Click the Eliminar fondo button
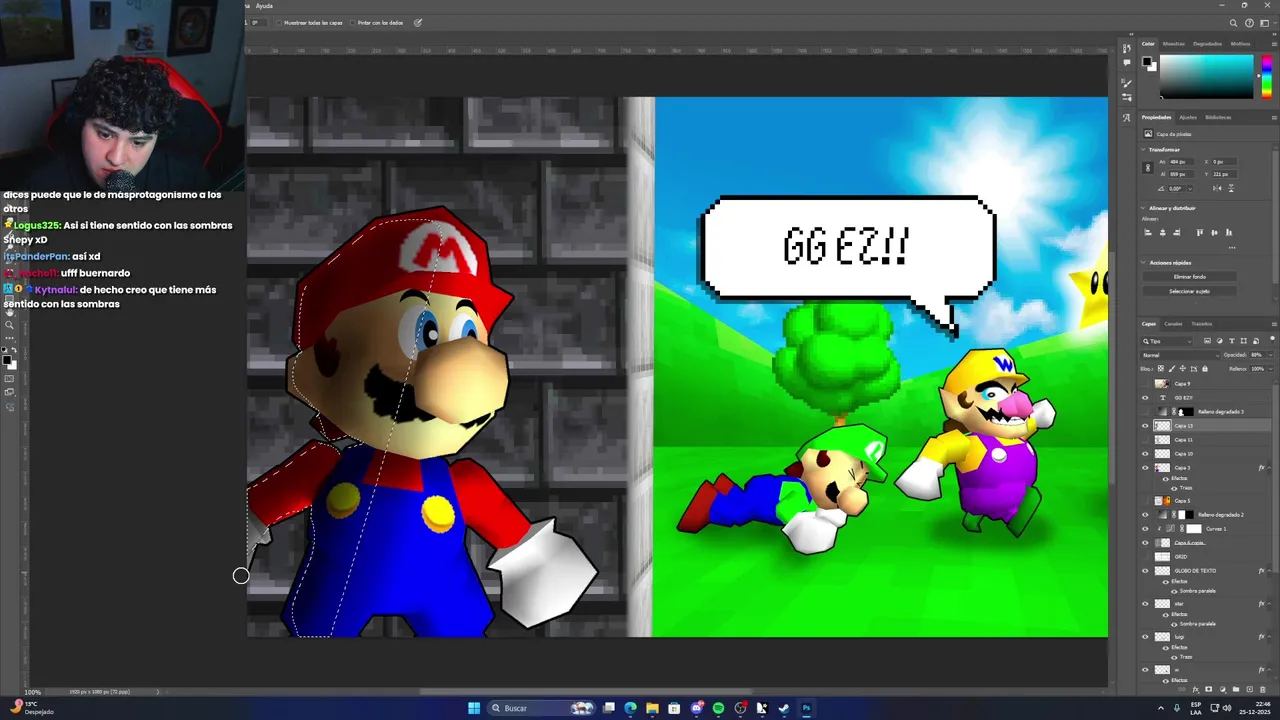 click(x=1189, y=277)
